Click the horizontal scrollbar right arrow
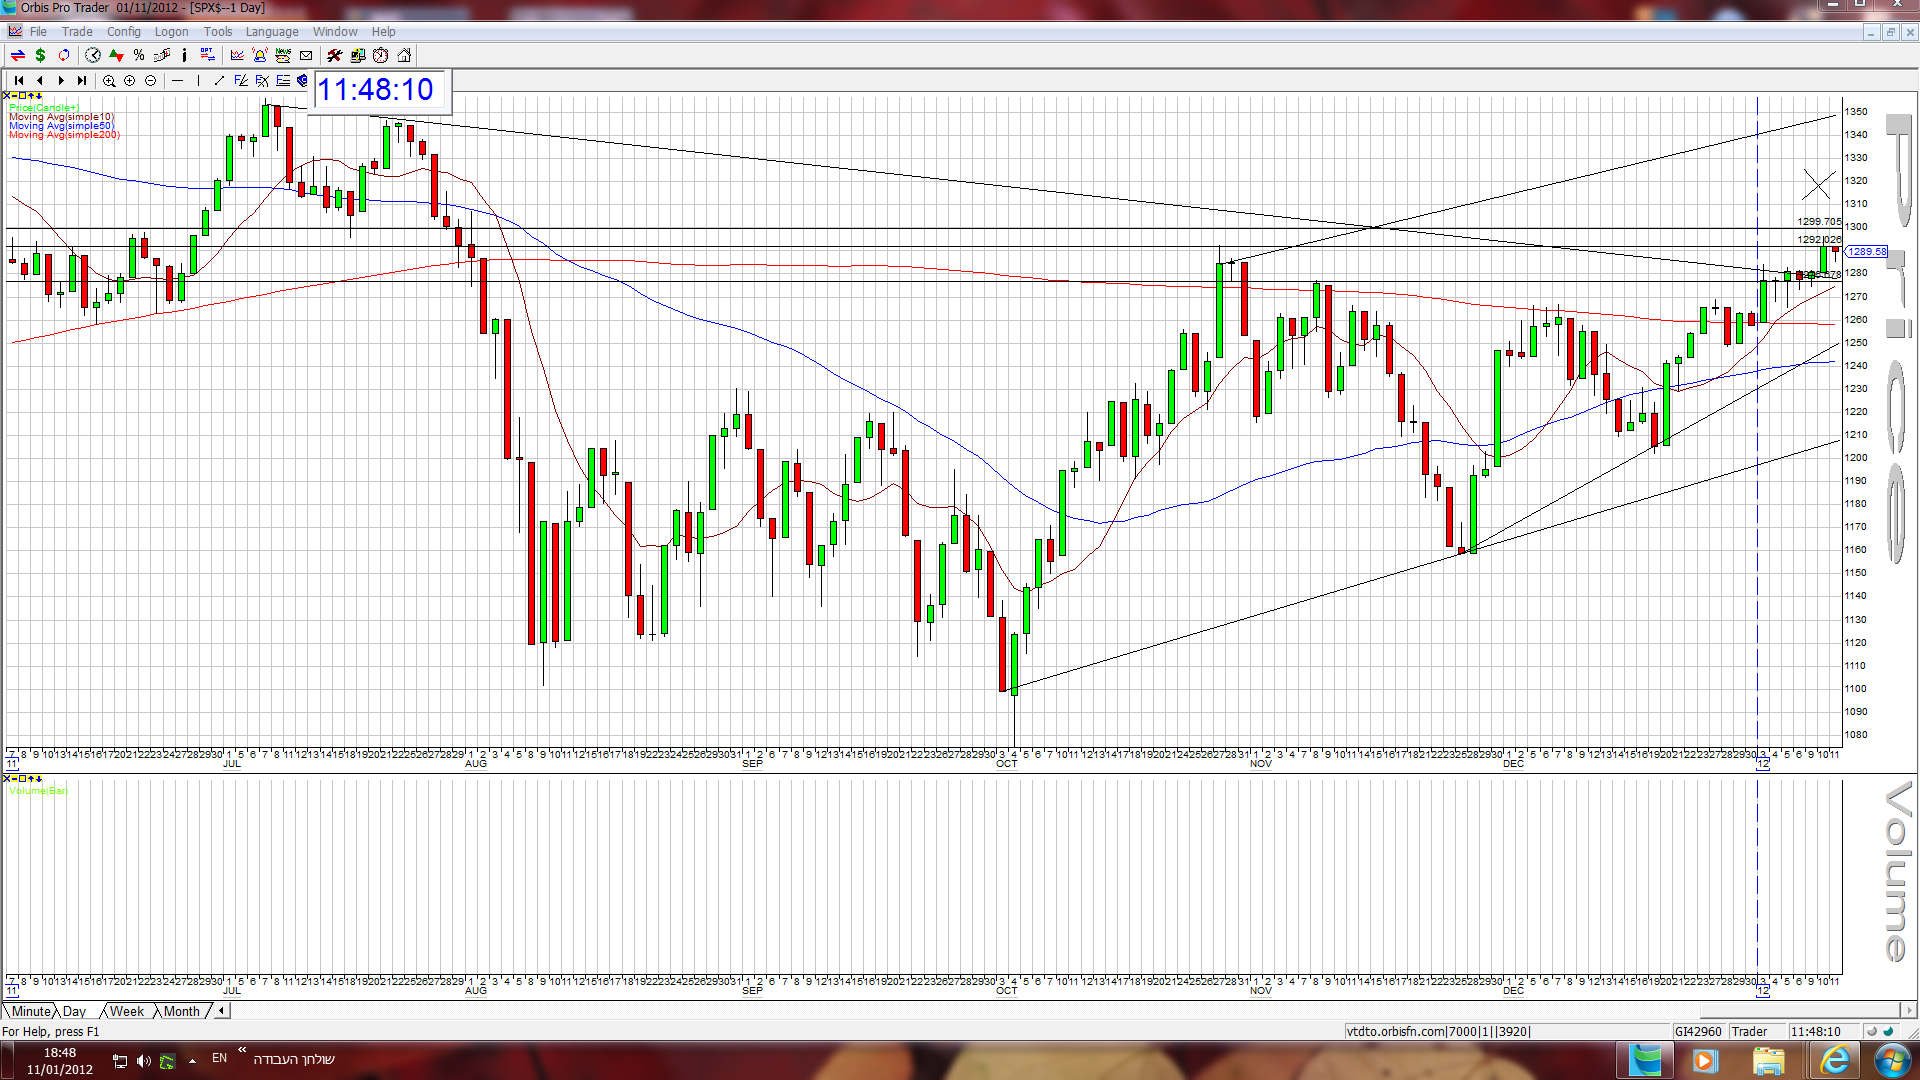 (1909, 1011)
